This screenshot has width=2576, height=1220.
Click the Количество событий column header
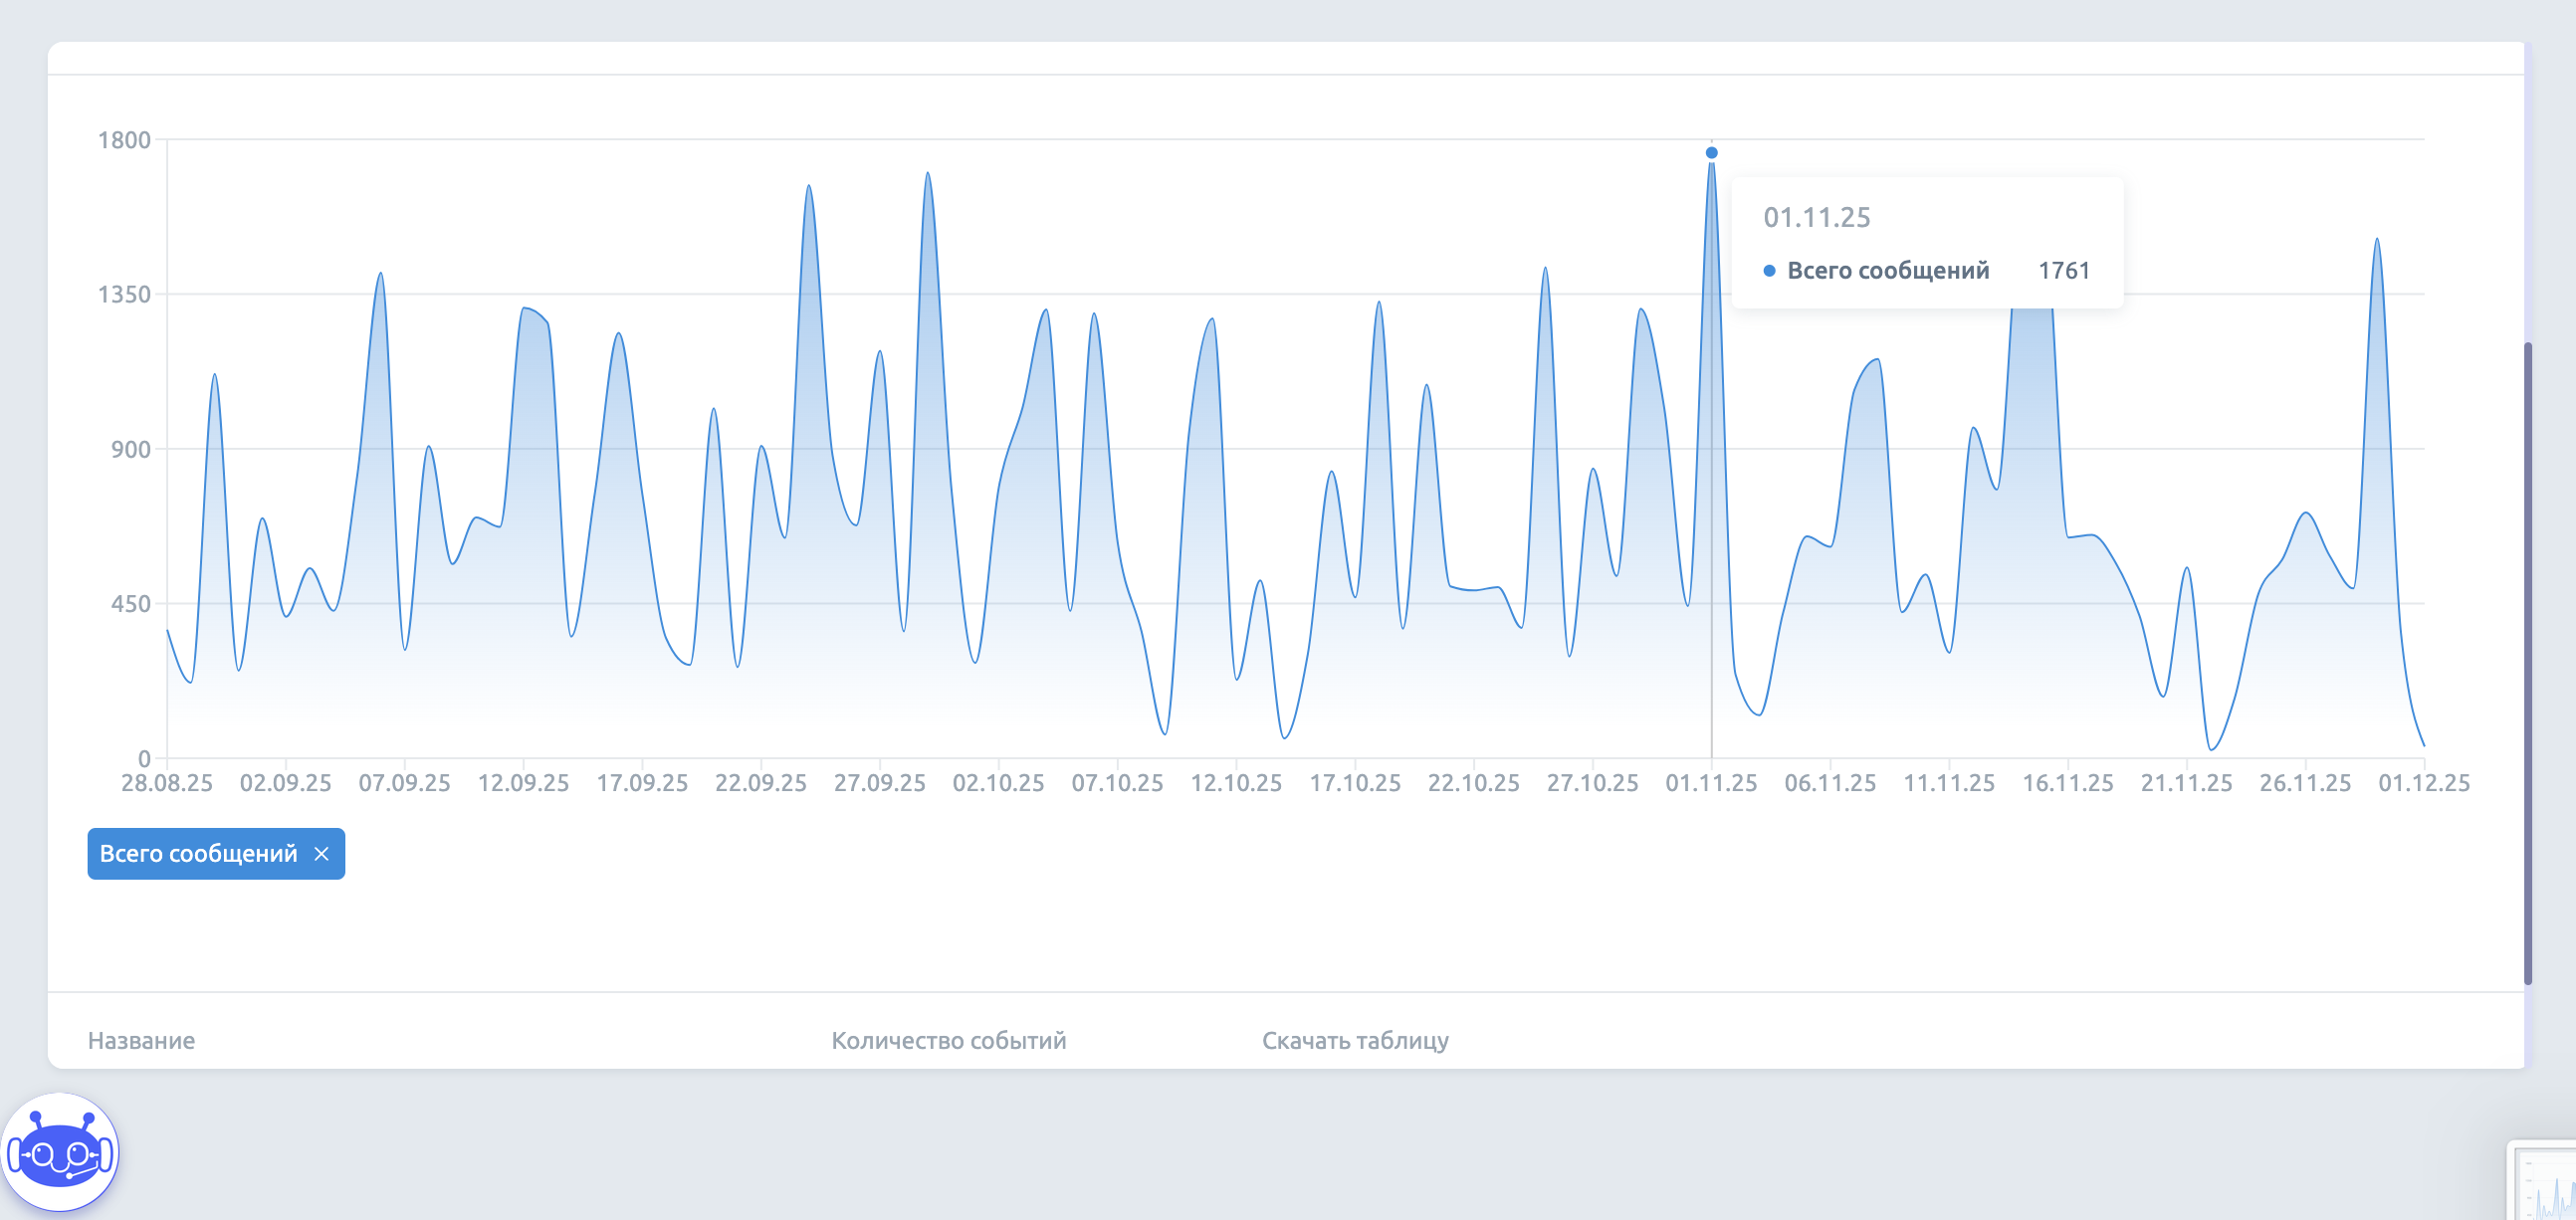pyautogui.click(x=948, y=1040)
